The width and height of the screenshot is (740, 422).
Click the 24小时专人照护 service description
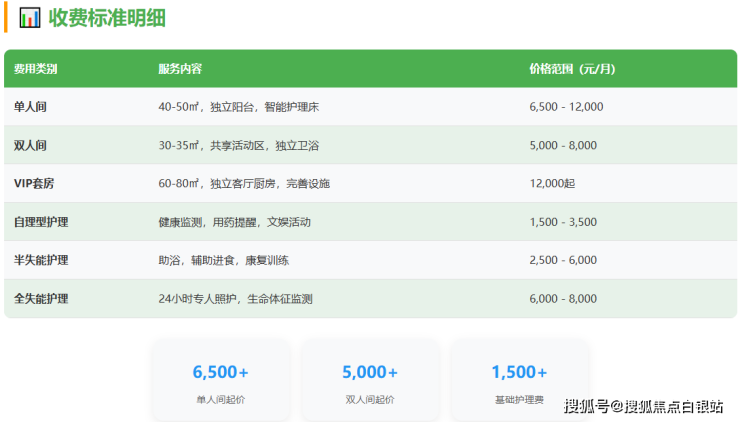tap(235, 298)
